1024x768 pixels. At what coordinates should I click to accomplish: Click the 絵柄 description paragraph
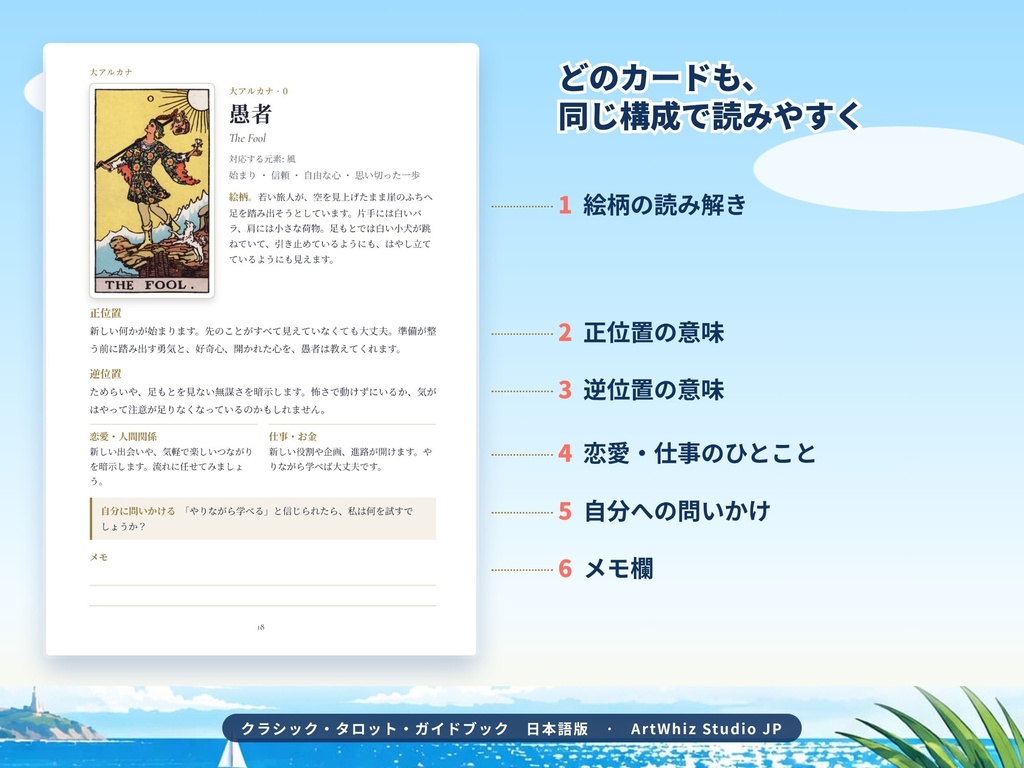[x=330, y=228]
